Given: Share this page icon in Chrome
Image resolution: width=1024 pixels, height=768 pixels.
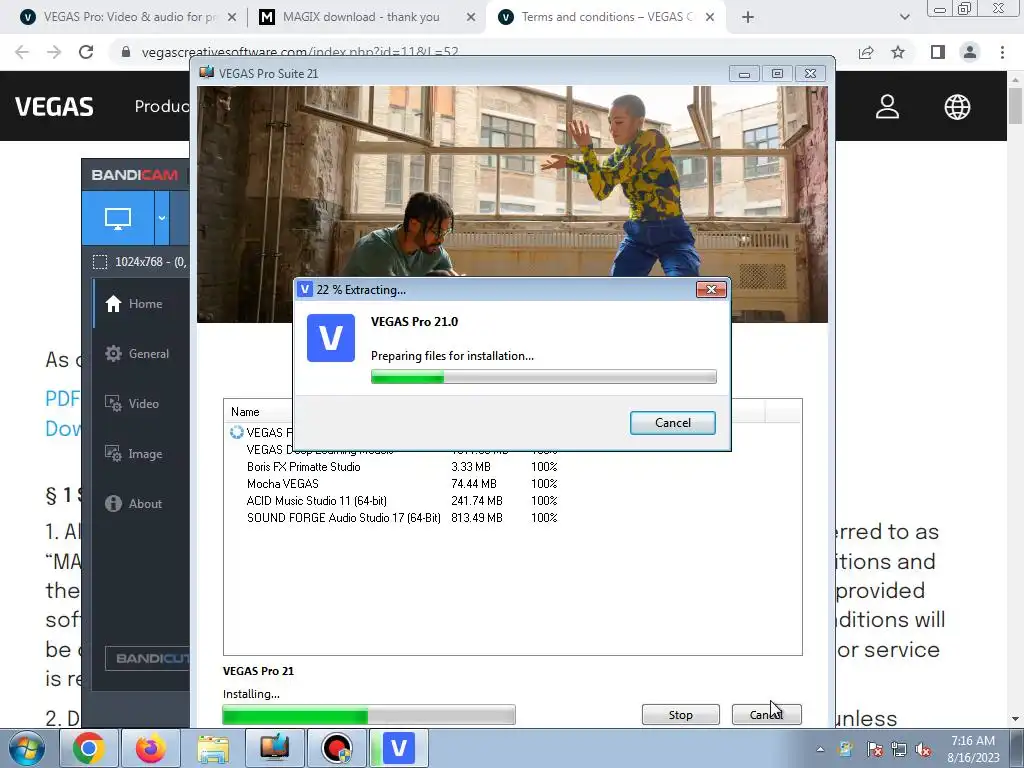Looking at the screenshot, I should [866, 52].
